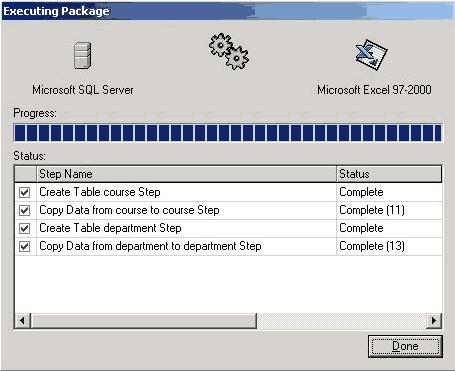Toggle checkbox for Create Table department Step
Screen dimensions: 455x371
(x=24, y=228)
